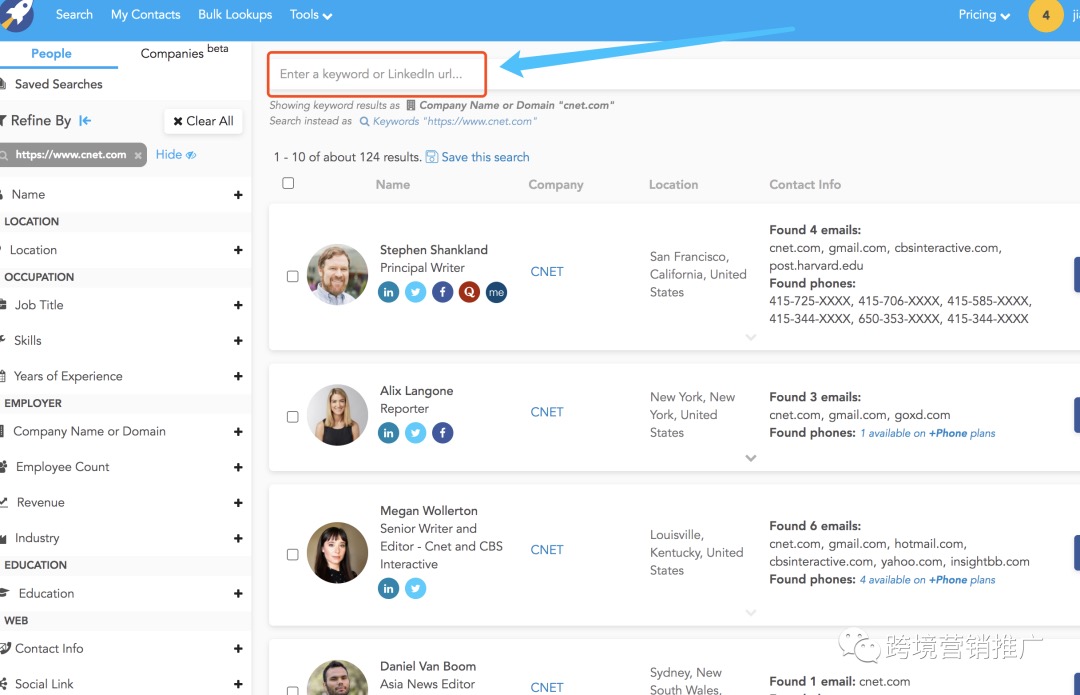Open Bulk Lookups in the top navigation
This screenshot has width=1080, height=695.
point(235,14)
